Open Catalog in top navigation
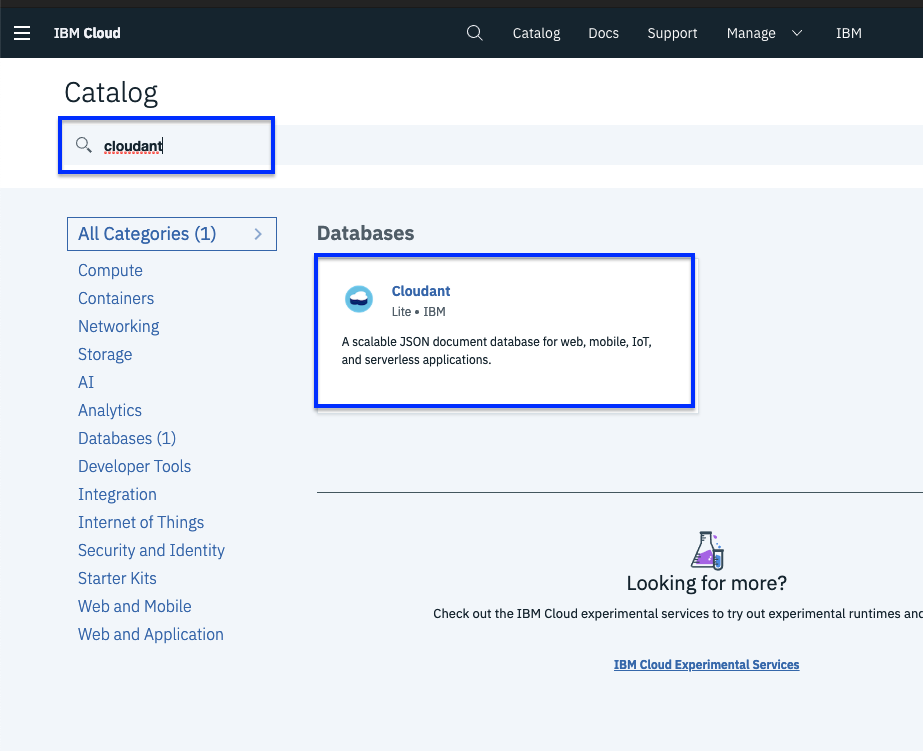 [536, 34]
